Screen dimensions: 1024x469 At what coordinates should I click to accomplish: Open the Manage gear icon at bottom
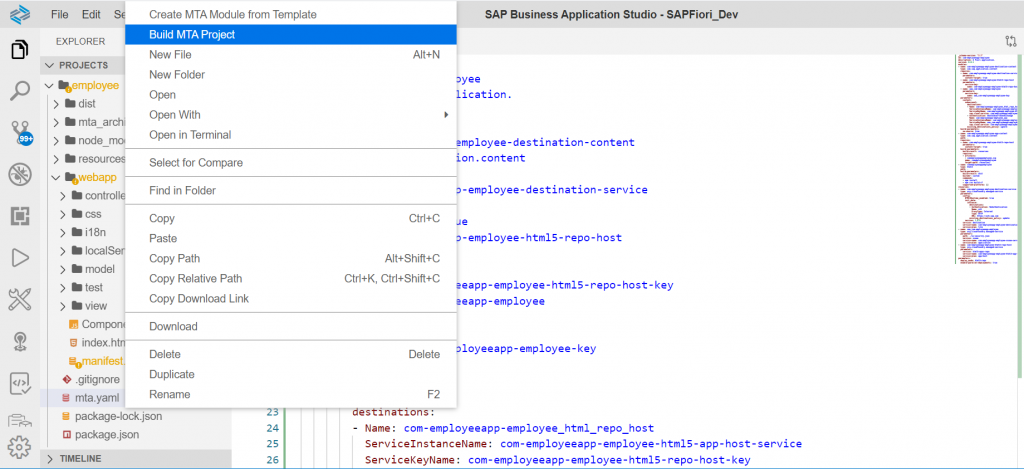coord(20,447)
